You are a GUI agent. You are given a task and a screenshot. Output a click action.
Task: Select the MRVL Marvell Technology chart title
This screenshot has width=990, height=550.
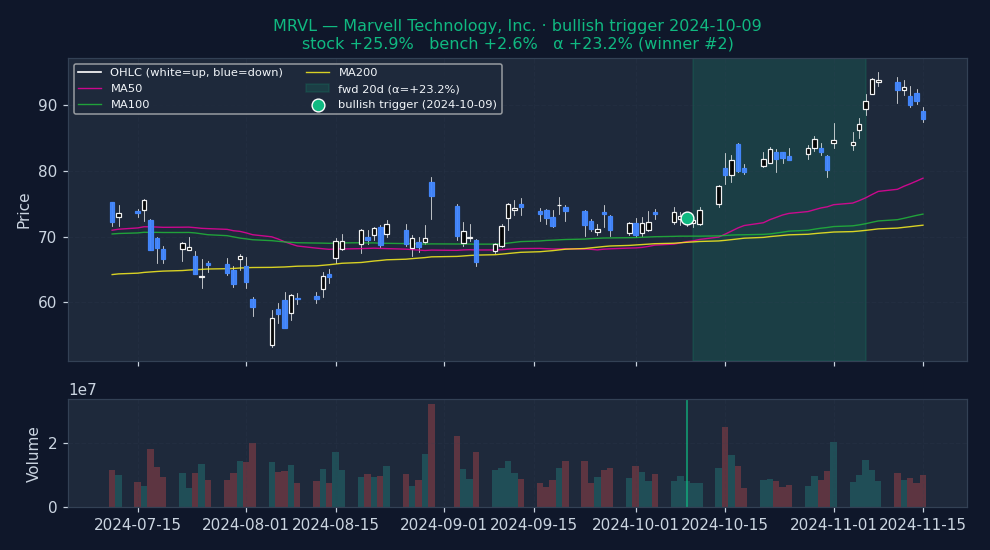point(517,26)
